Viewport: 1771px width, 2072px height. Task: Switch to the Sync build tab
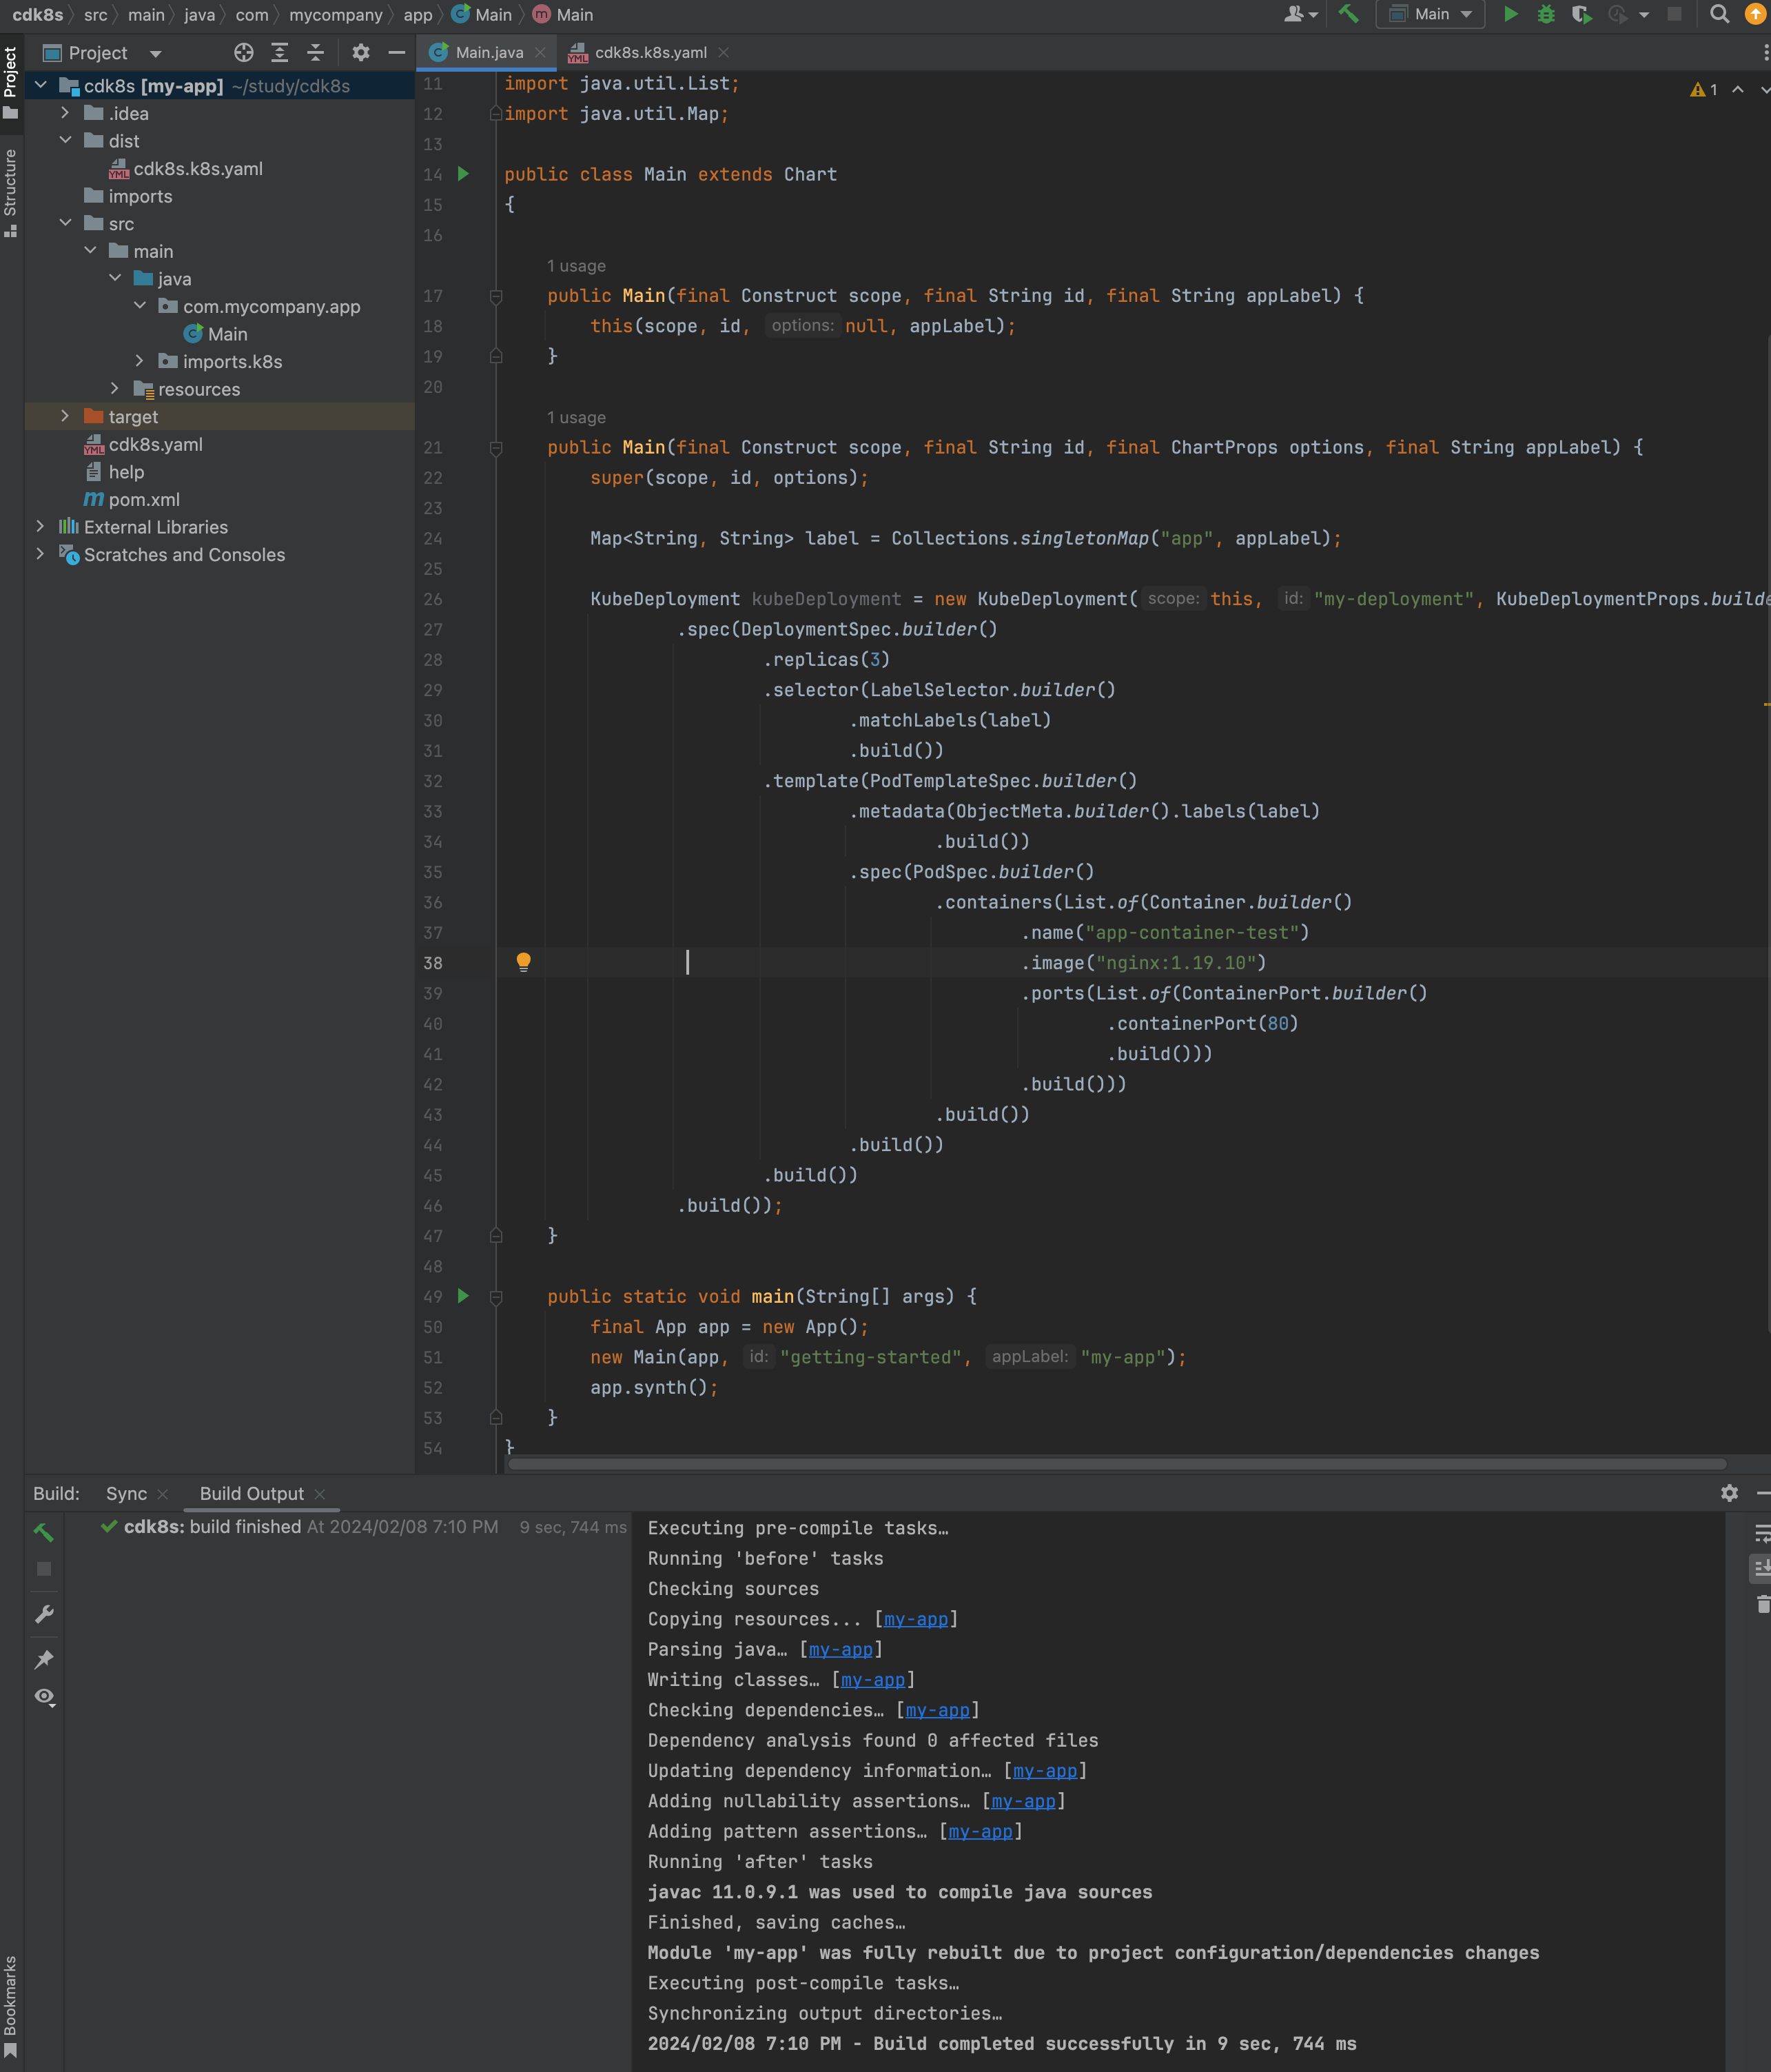tap(126, 1493)
